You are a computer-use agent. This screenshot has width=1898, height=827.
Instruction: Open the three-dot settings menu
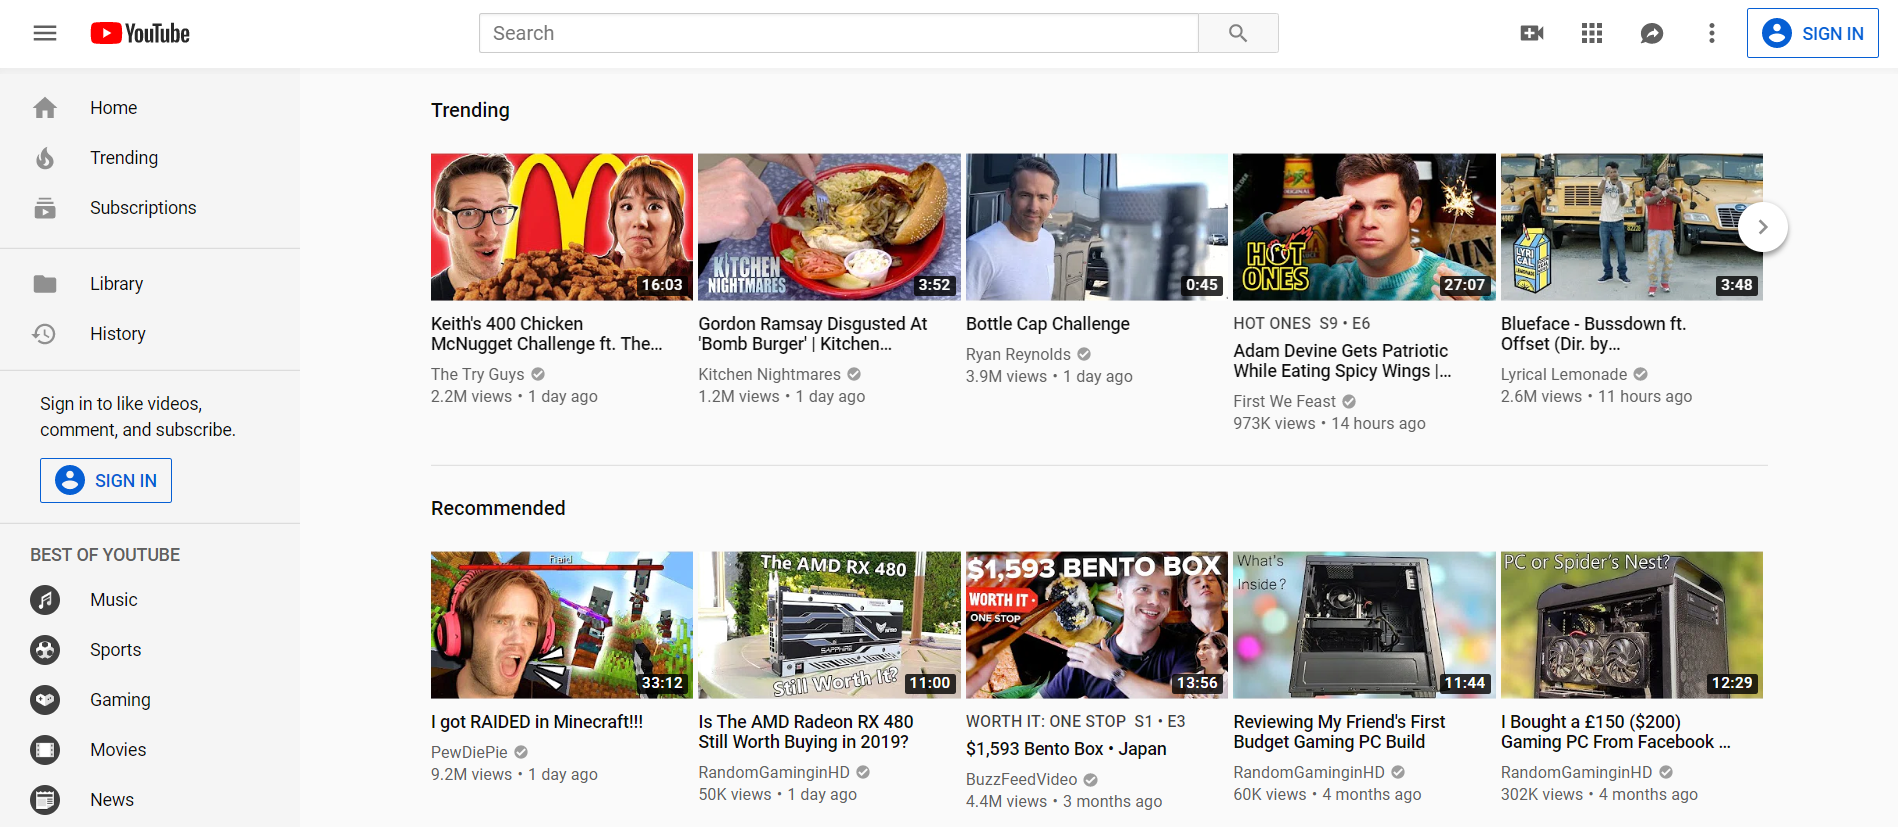click(1711, 33)
